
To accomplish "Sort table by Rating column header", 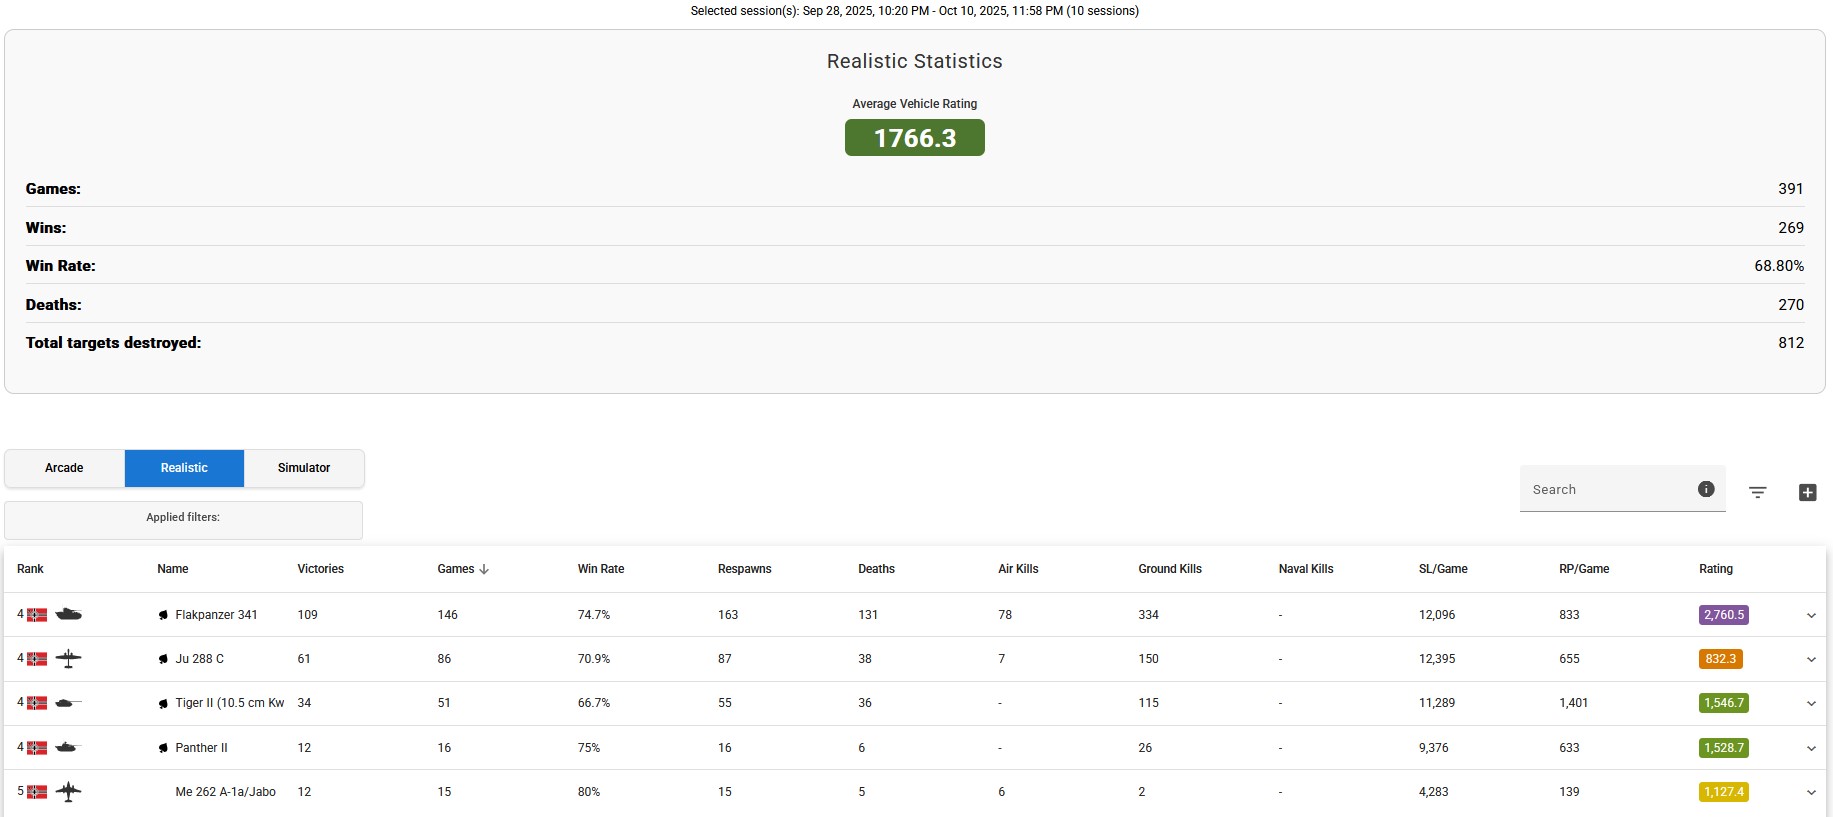I will pyautogui.click(x=1715, y=569).
